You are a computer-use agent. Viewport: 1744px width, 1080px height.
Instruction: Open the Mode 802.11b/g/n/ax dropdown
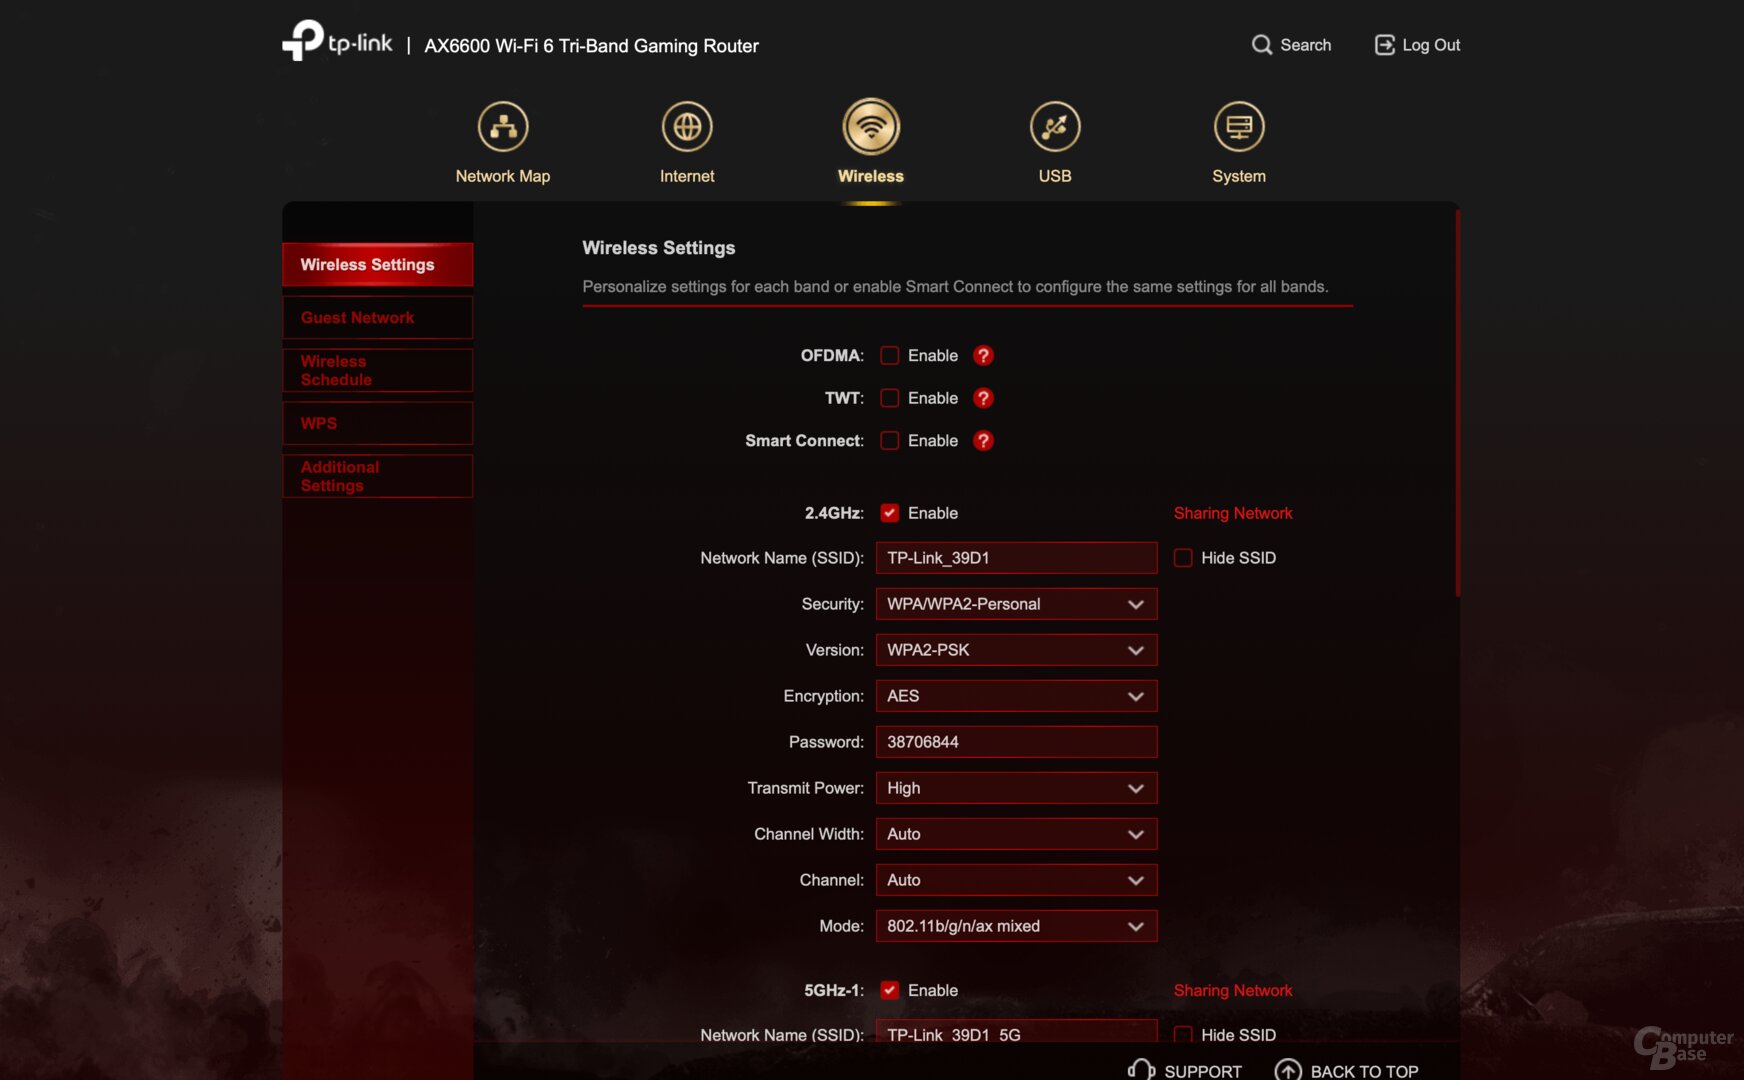tap(1016, 926)
